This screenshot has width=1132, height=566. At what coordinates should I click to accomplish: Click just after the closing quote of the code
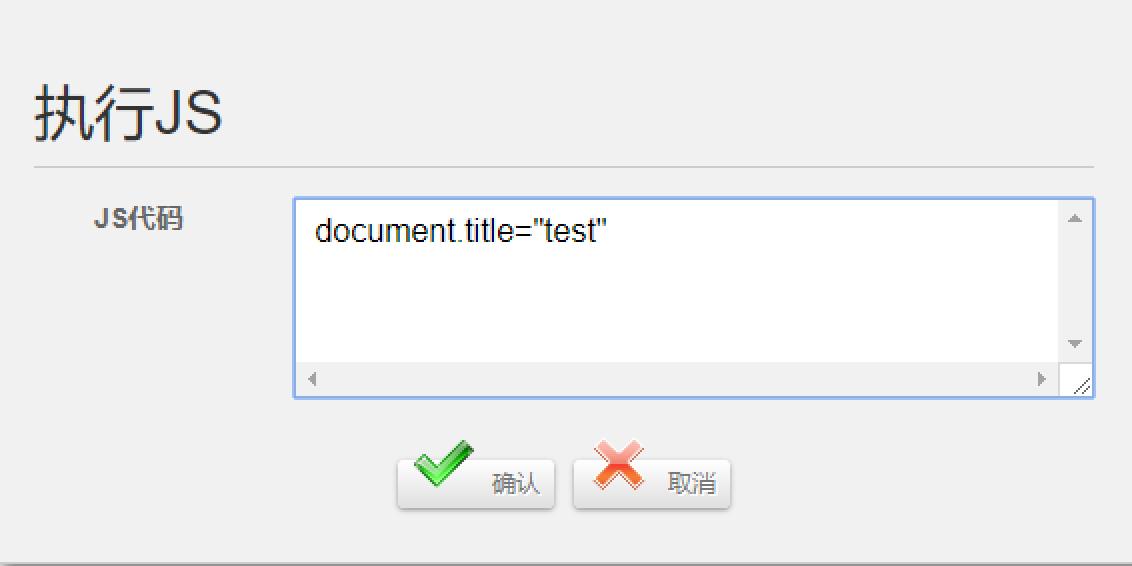pos(610,232)
